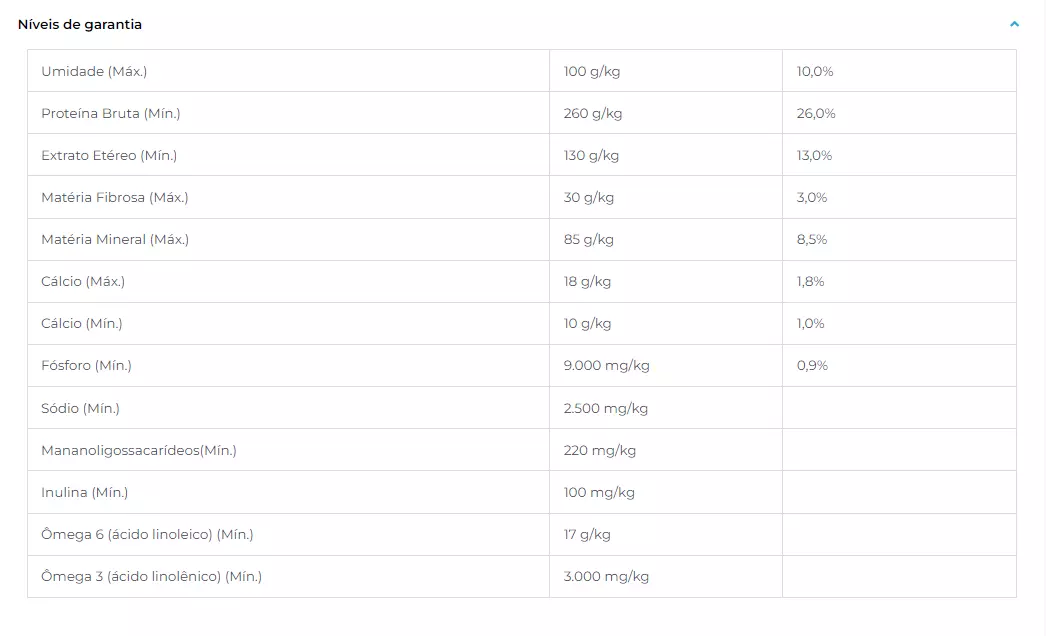Select the Mananoligossacarídeos(Mín.) cell
Screen dimensions: 1046x636
(x=288, y=450)
